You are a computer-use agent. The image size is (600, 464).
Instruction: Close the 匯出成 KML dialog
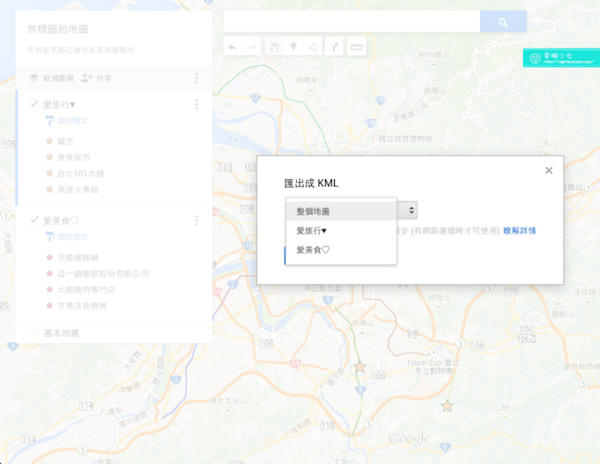point(548,171)
